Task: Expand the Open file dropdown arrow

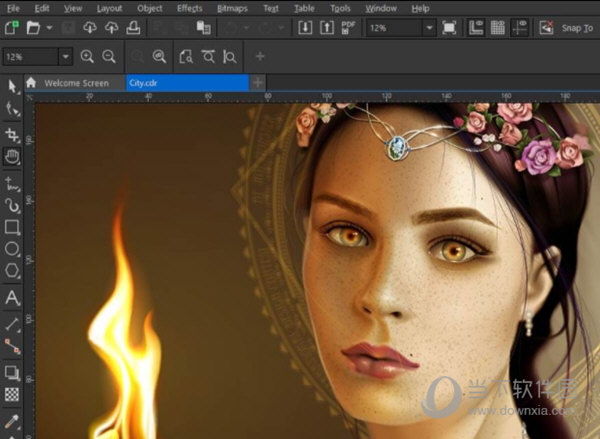Action: (49, 27)
